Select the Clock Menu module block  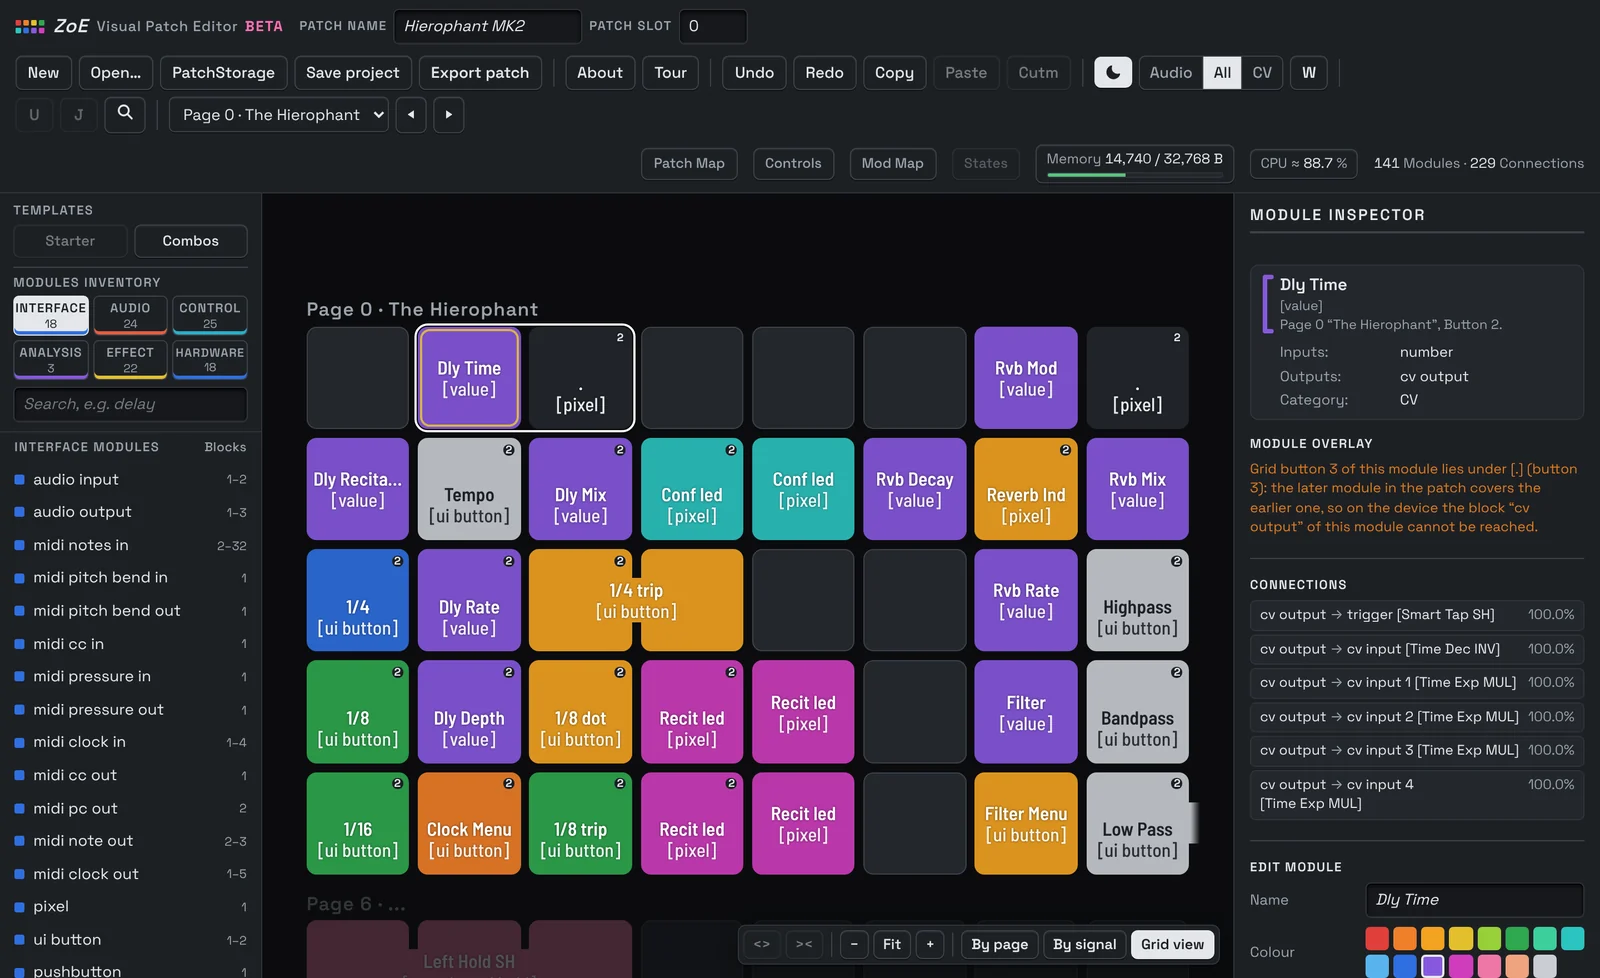tap(469, 823)
